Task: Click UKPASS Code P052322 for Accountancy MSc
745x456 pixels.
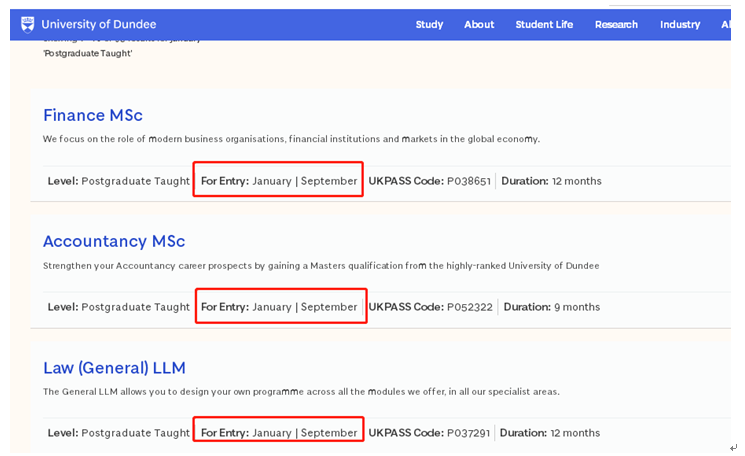Action: click(x=431, y=307)
